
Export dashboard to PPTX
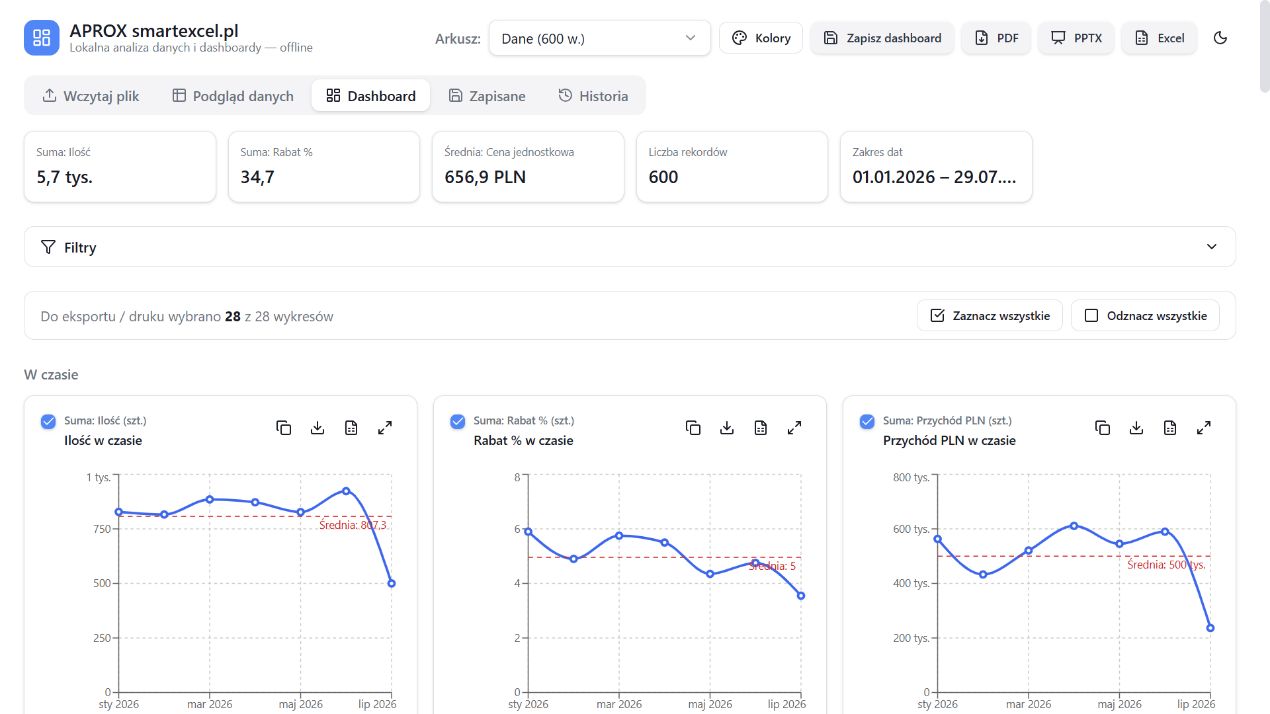tap(1076, 38)
